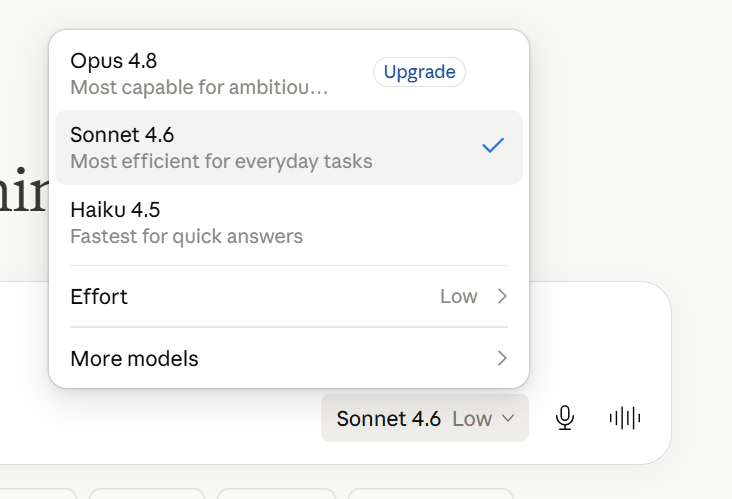Click the blue checkmark beside Sonnet 4.6

(493, 145)
